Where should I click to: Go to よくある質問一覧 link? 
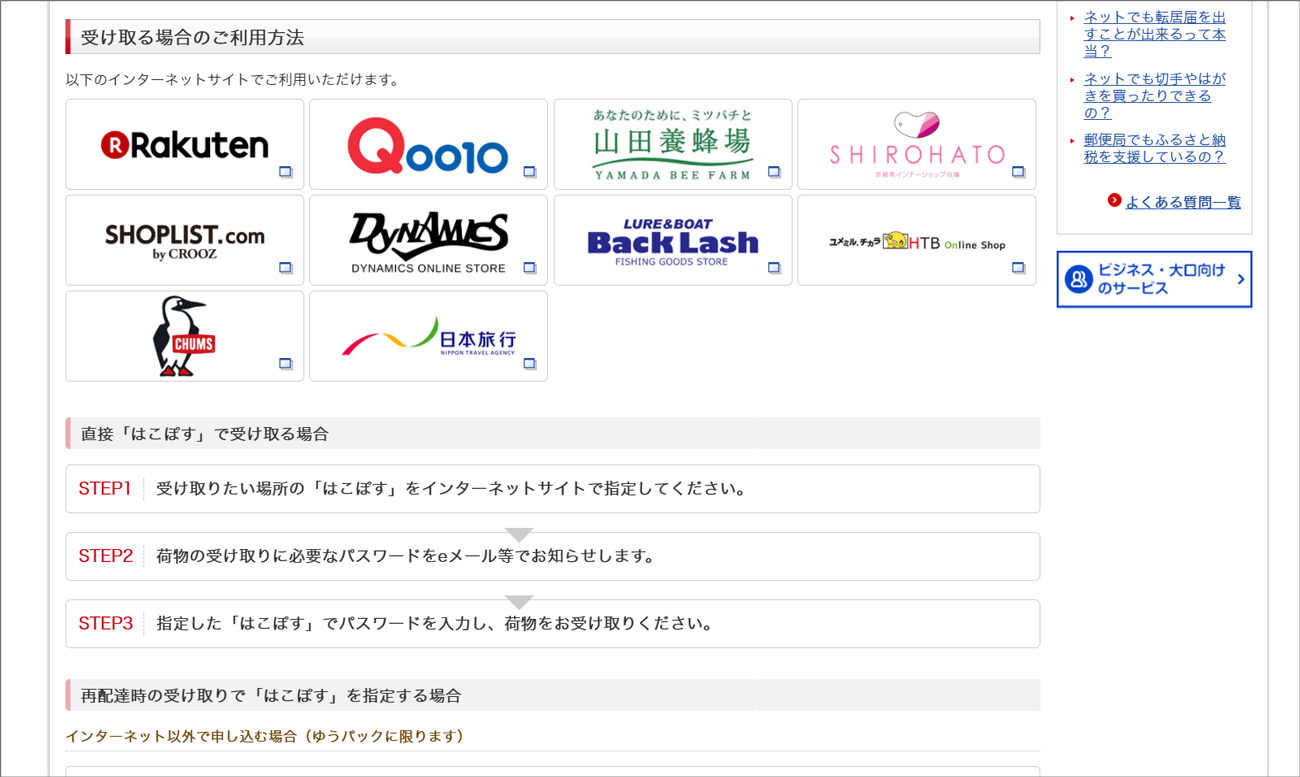[x=1183, y=202]
